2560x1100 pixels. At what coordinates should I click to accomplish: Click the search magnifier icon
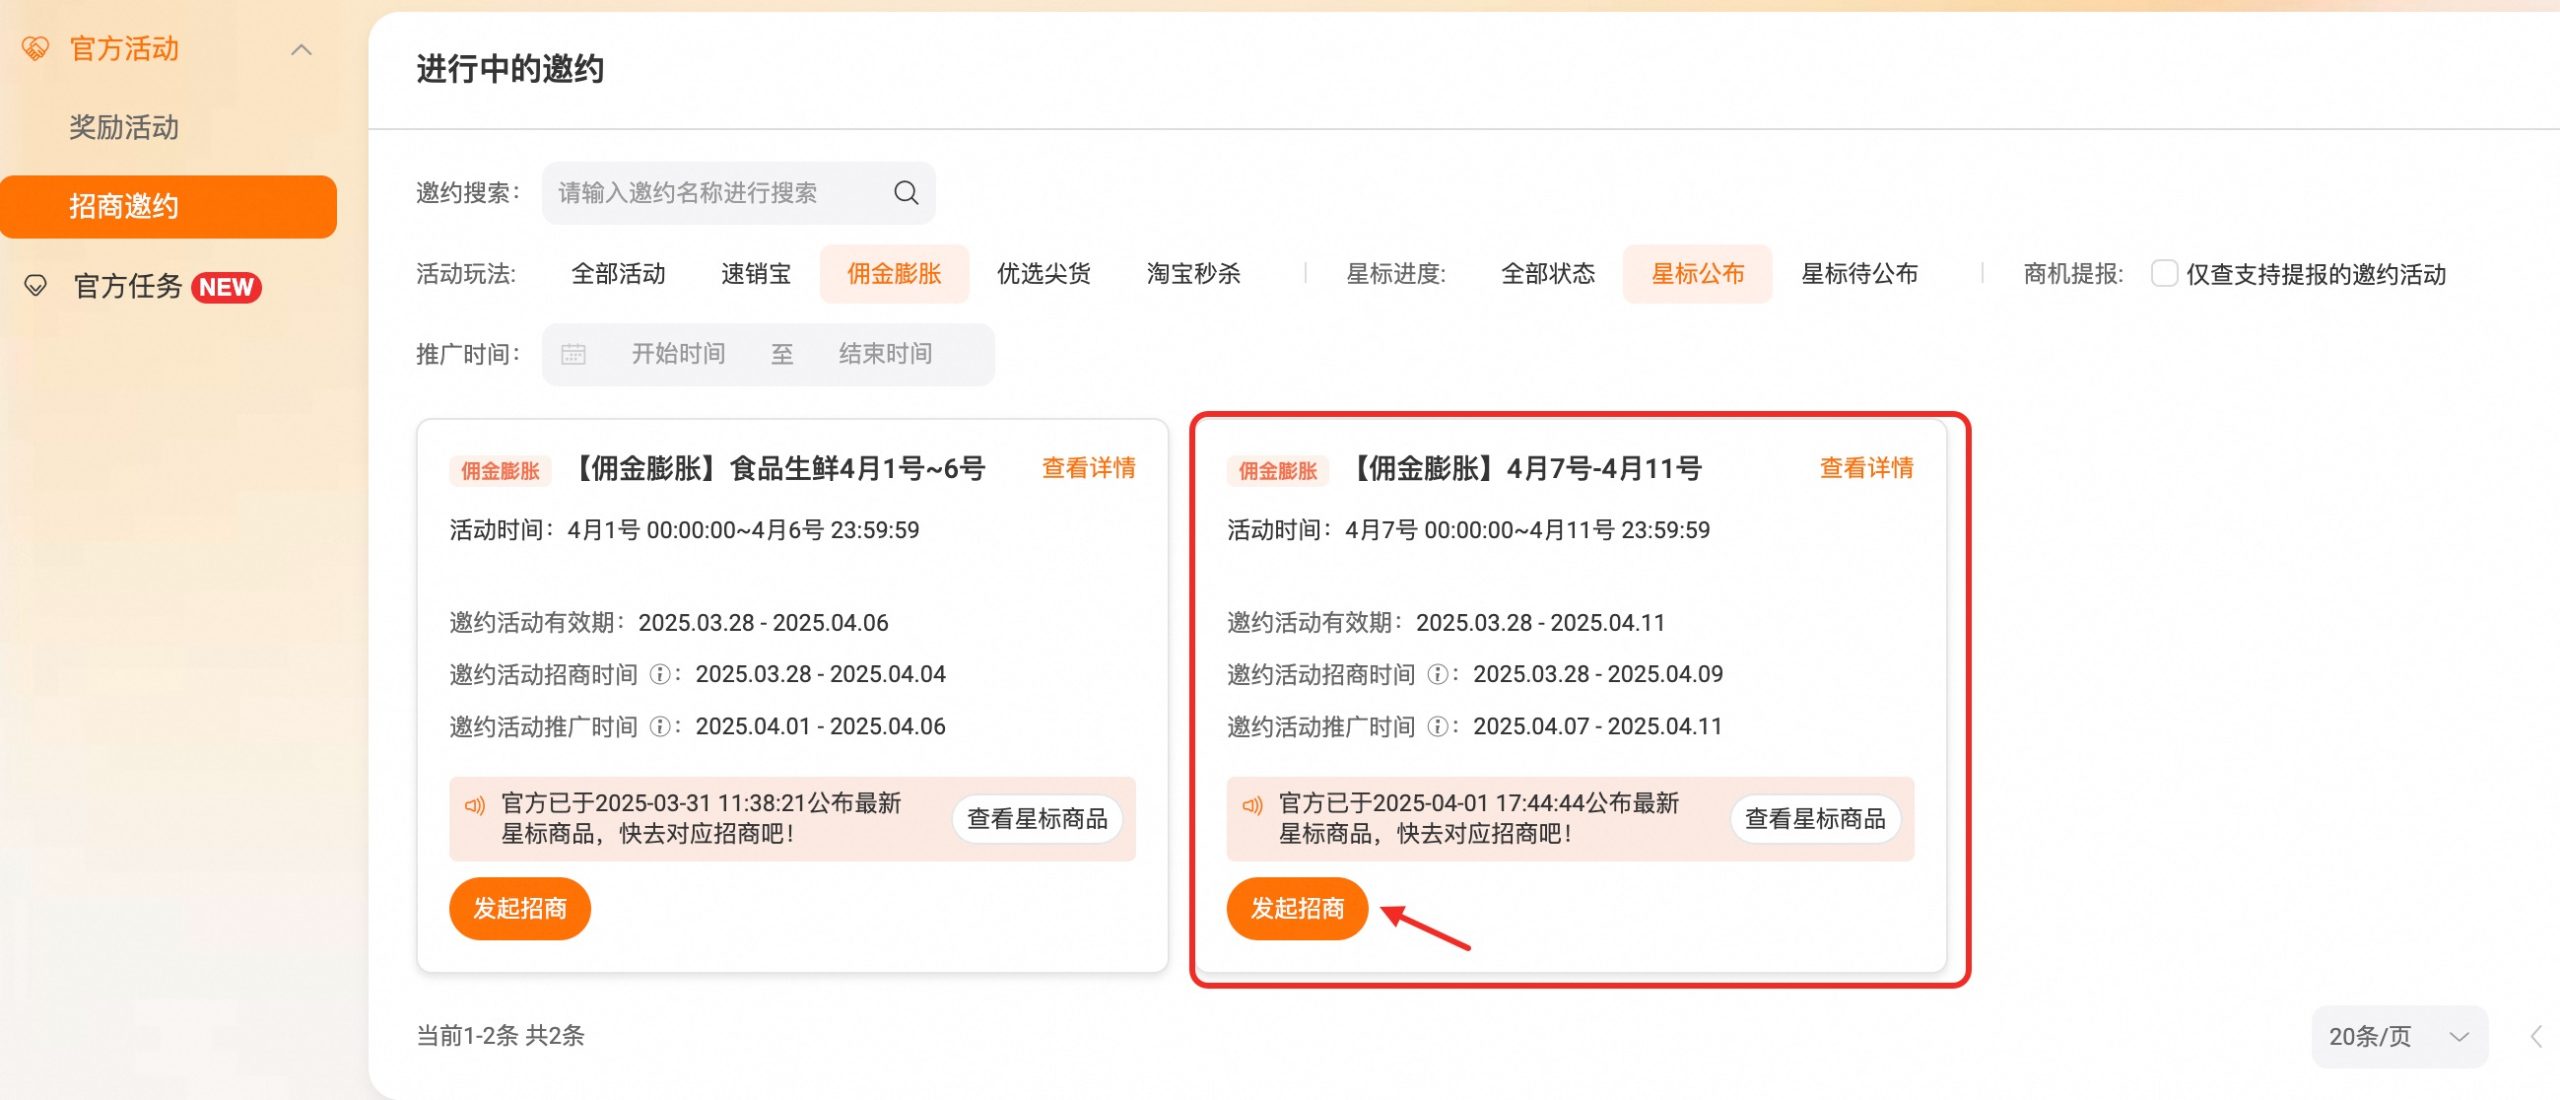click(906, 192)
